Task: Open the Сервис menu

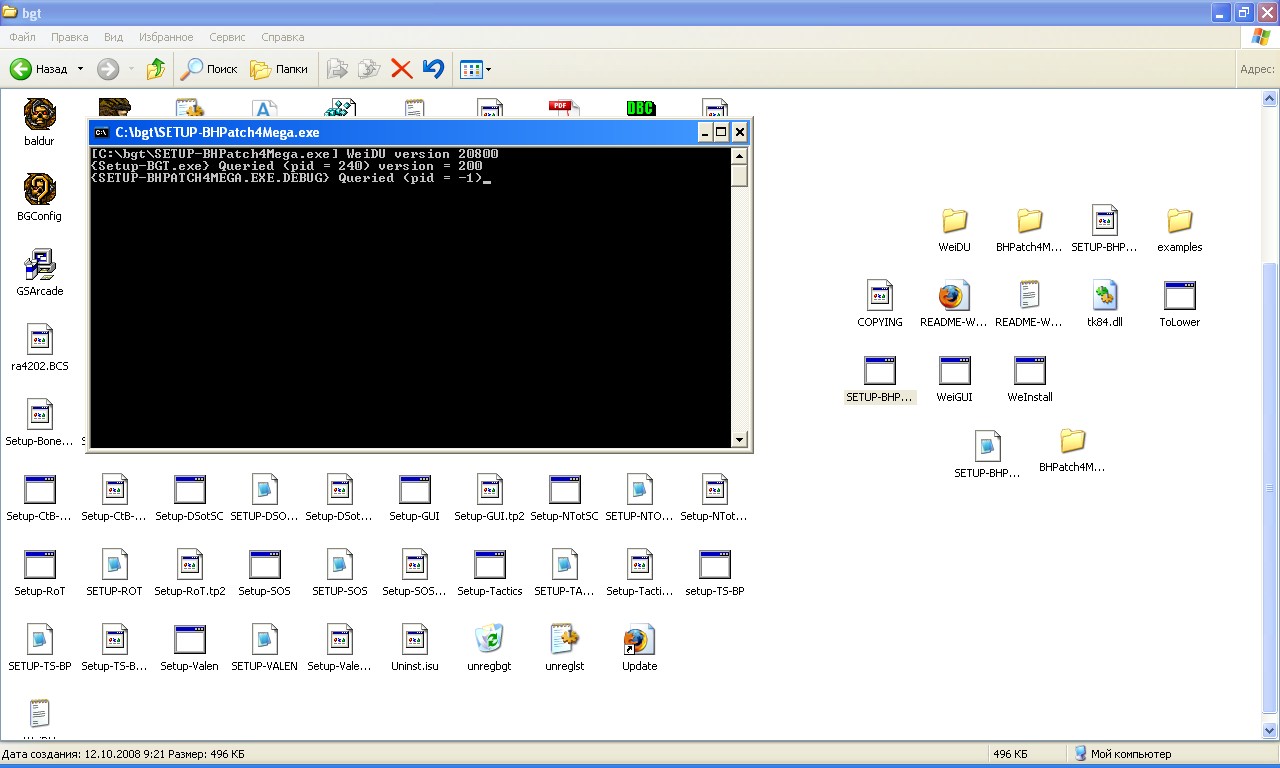Action: coord(227,37)
